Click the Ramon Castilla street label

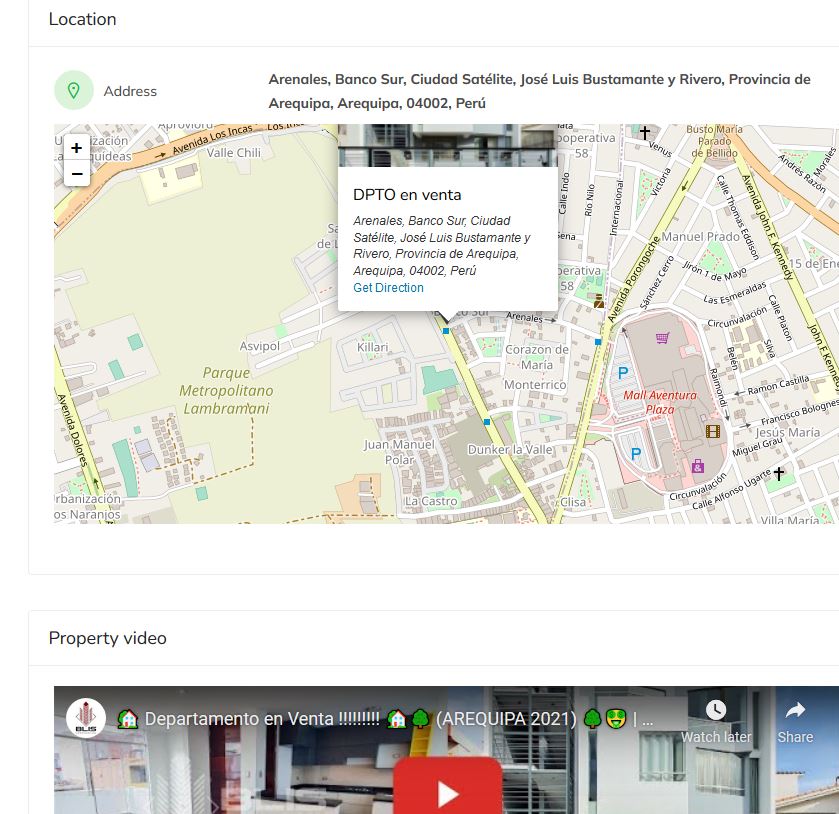point(779,385)
